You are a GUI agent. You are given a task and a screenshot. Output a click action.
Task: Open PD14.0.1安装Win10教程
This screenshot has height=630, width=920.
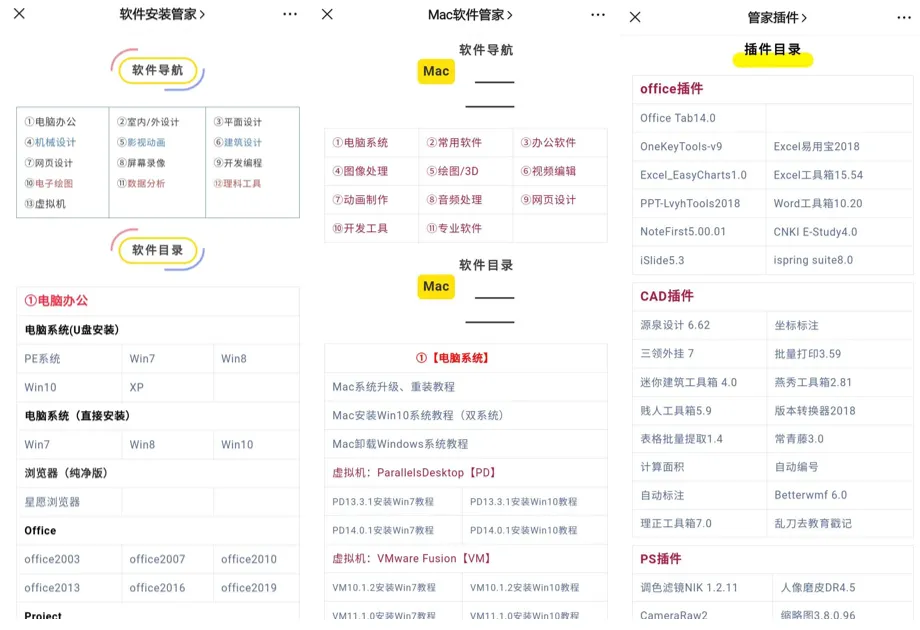[x=523, y=530]
